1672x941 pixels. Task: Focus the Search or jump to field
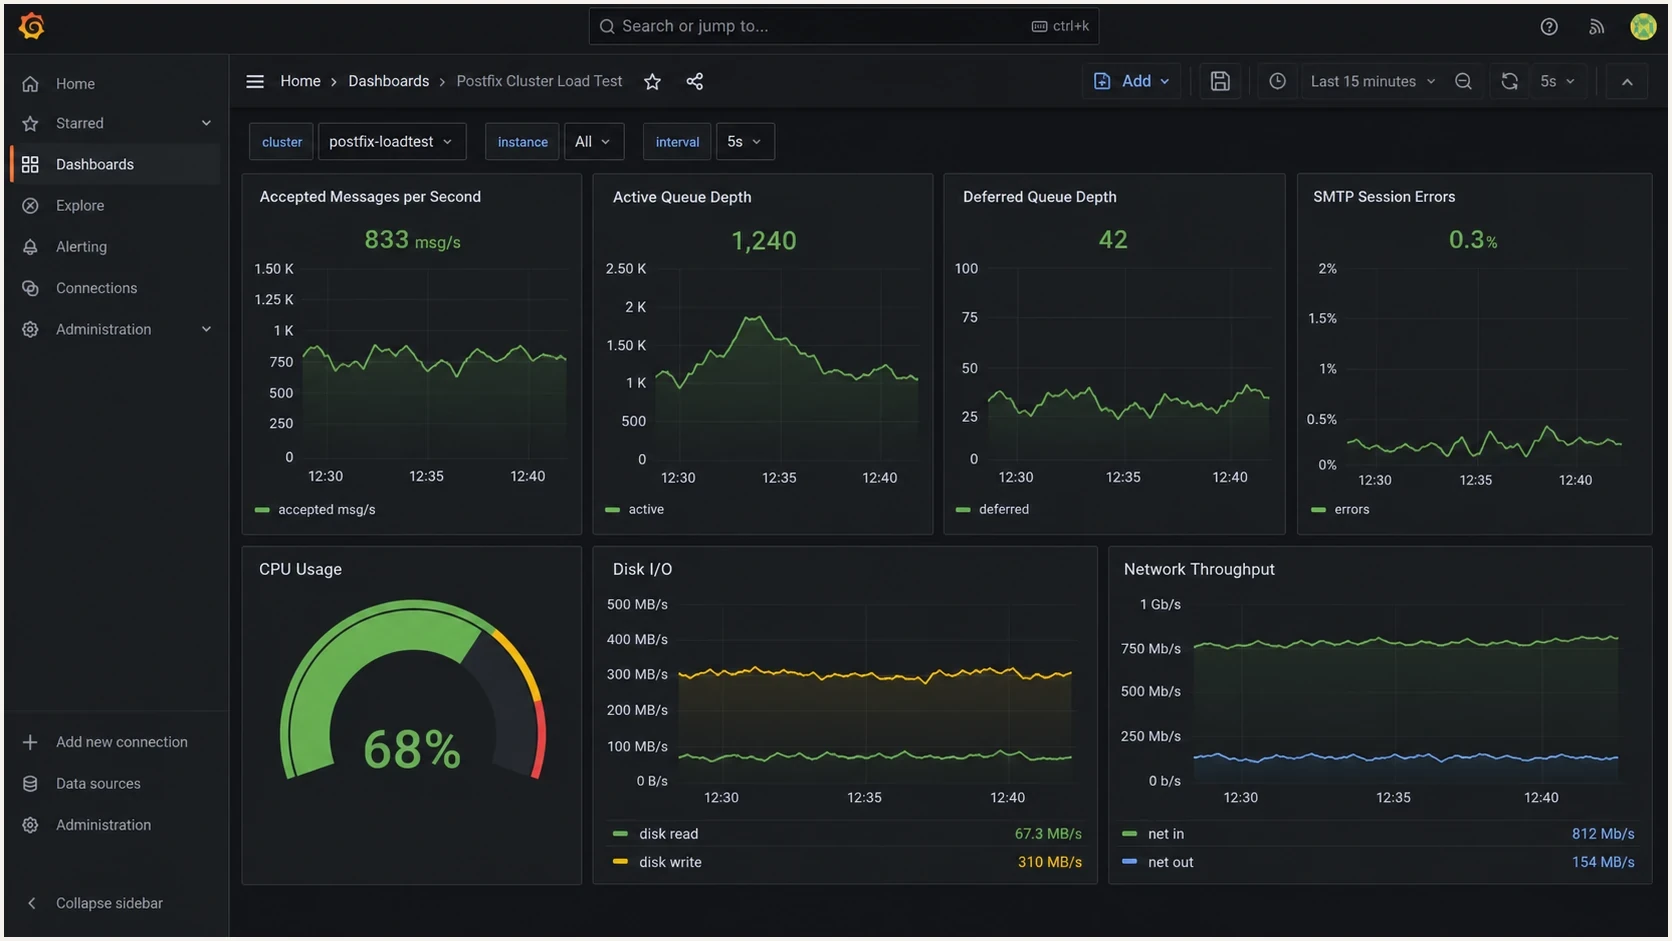click(844, 26)
